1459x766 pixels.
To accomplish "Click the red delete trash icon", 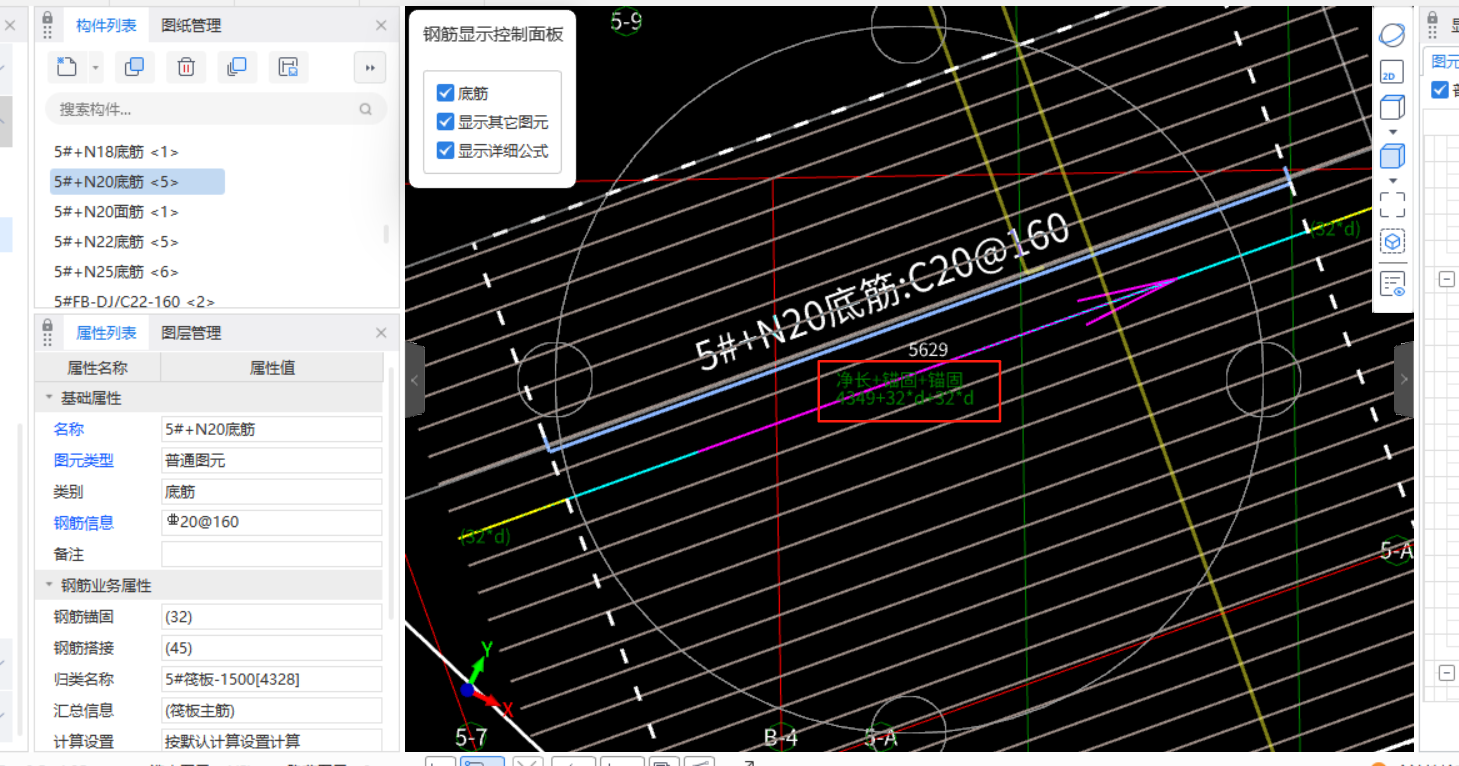I will coord(186,67).
